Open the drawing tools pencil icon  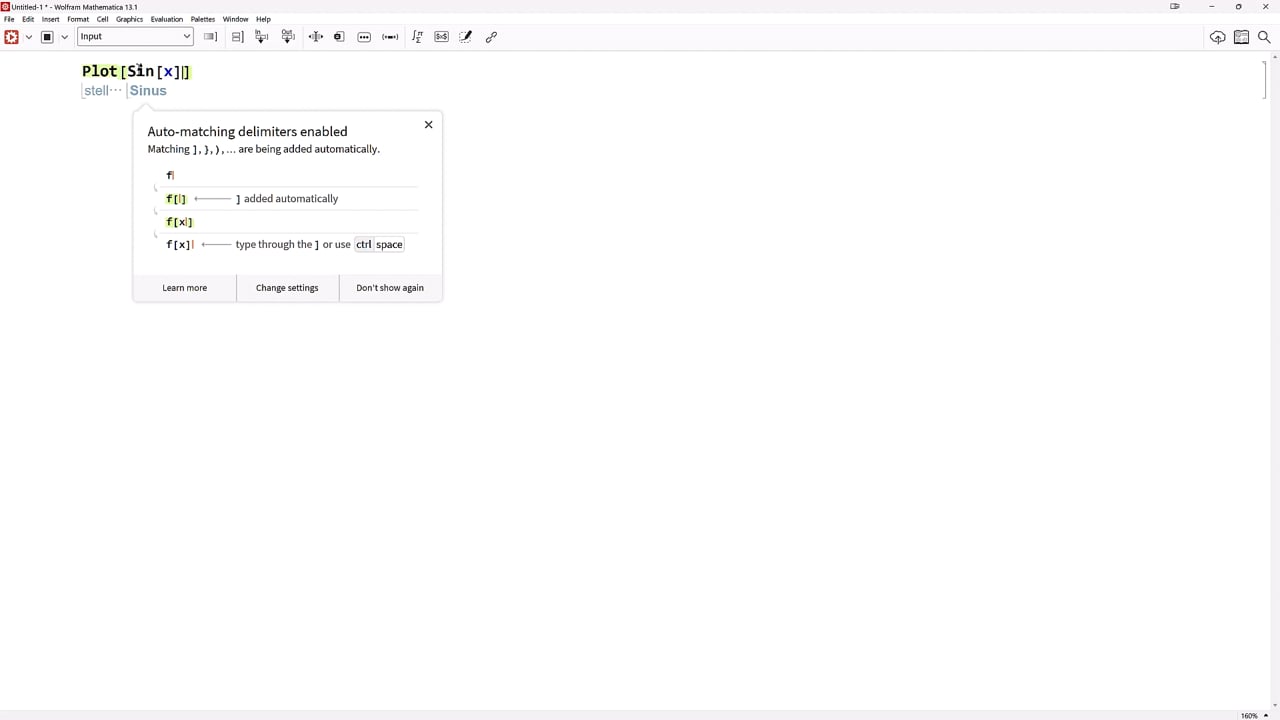[x=466, y=37]
